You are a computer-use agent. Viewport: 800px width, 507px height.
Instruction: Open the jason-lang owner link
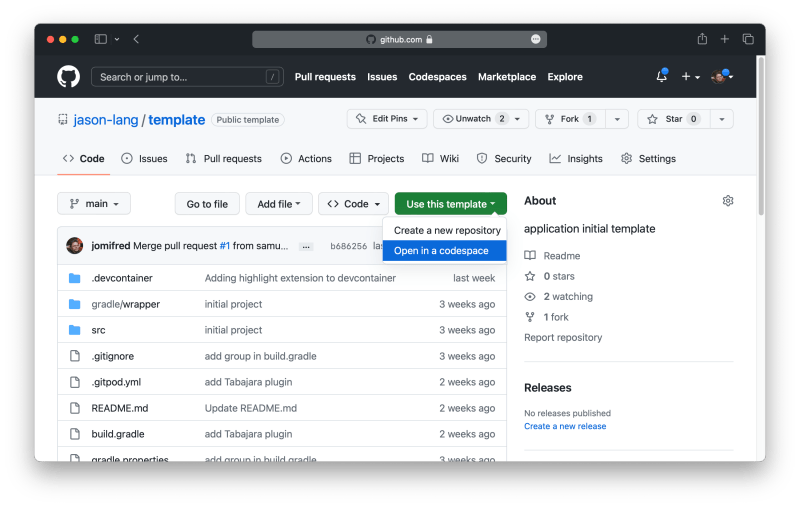click(106, 120)
